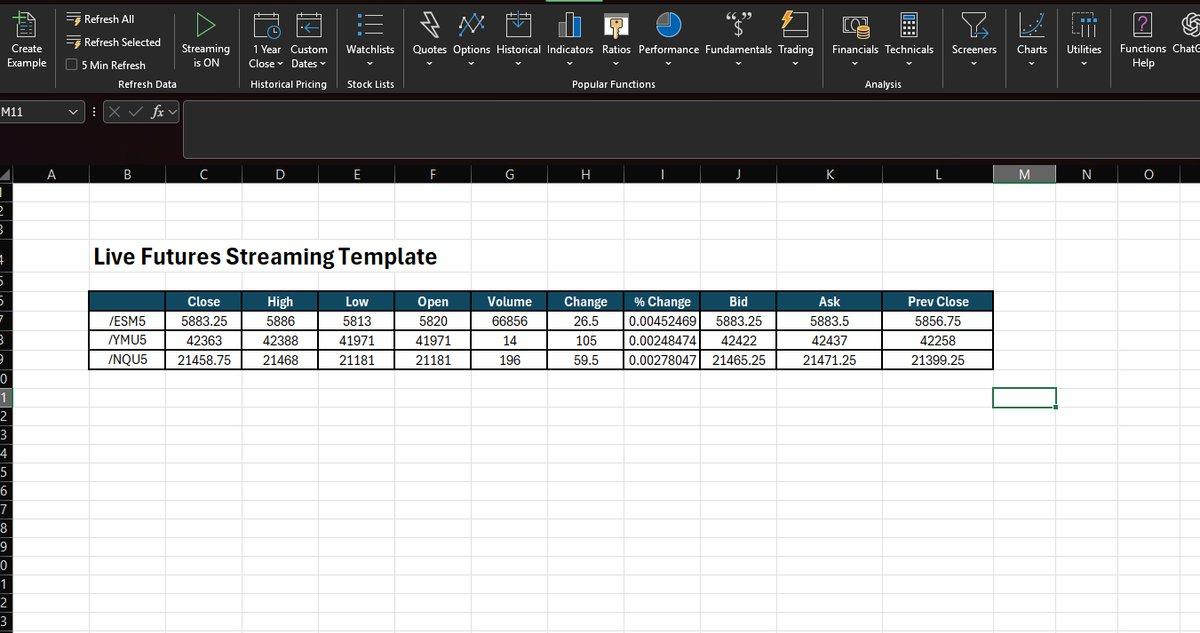Toggle the Streaming is ON play button
The width and height of the screenshot is (1200, 633).
click(205, 23)
